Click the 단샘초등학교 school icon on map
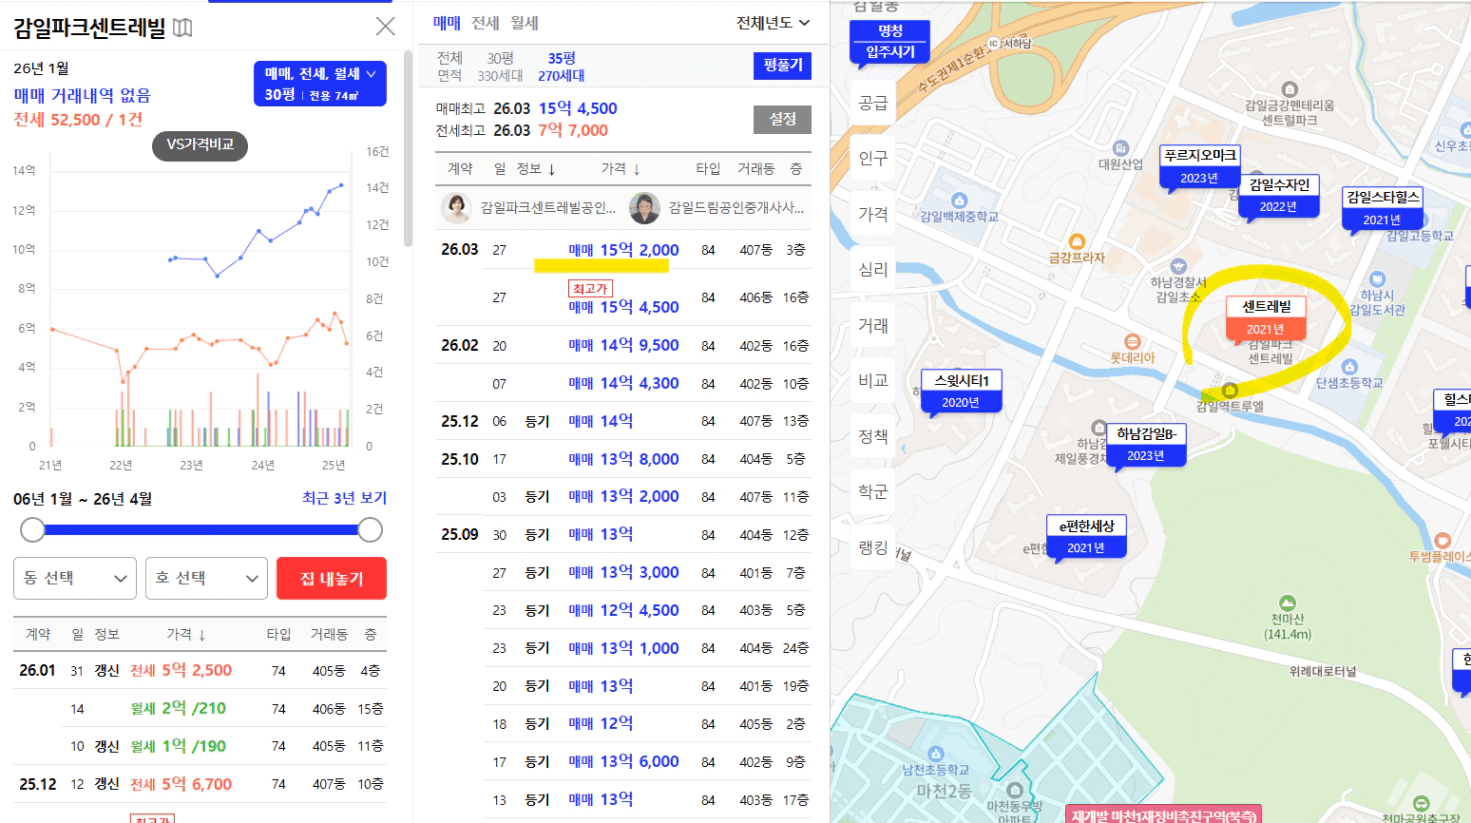The image size is (1471, 823). pos(1349,367)
